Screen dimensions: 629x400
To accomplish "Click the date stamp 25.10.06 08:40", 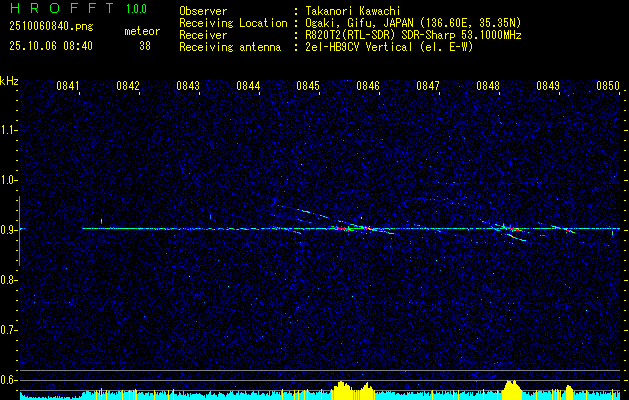I will 51,46.
